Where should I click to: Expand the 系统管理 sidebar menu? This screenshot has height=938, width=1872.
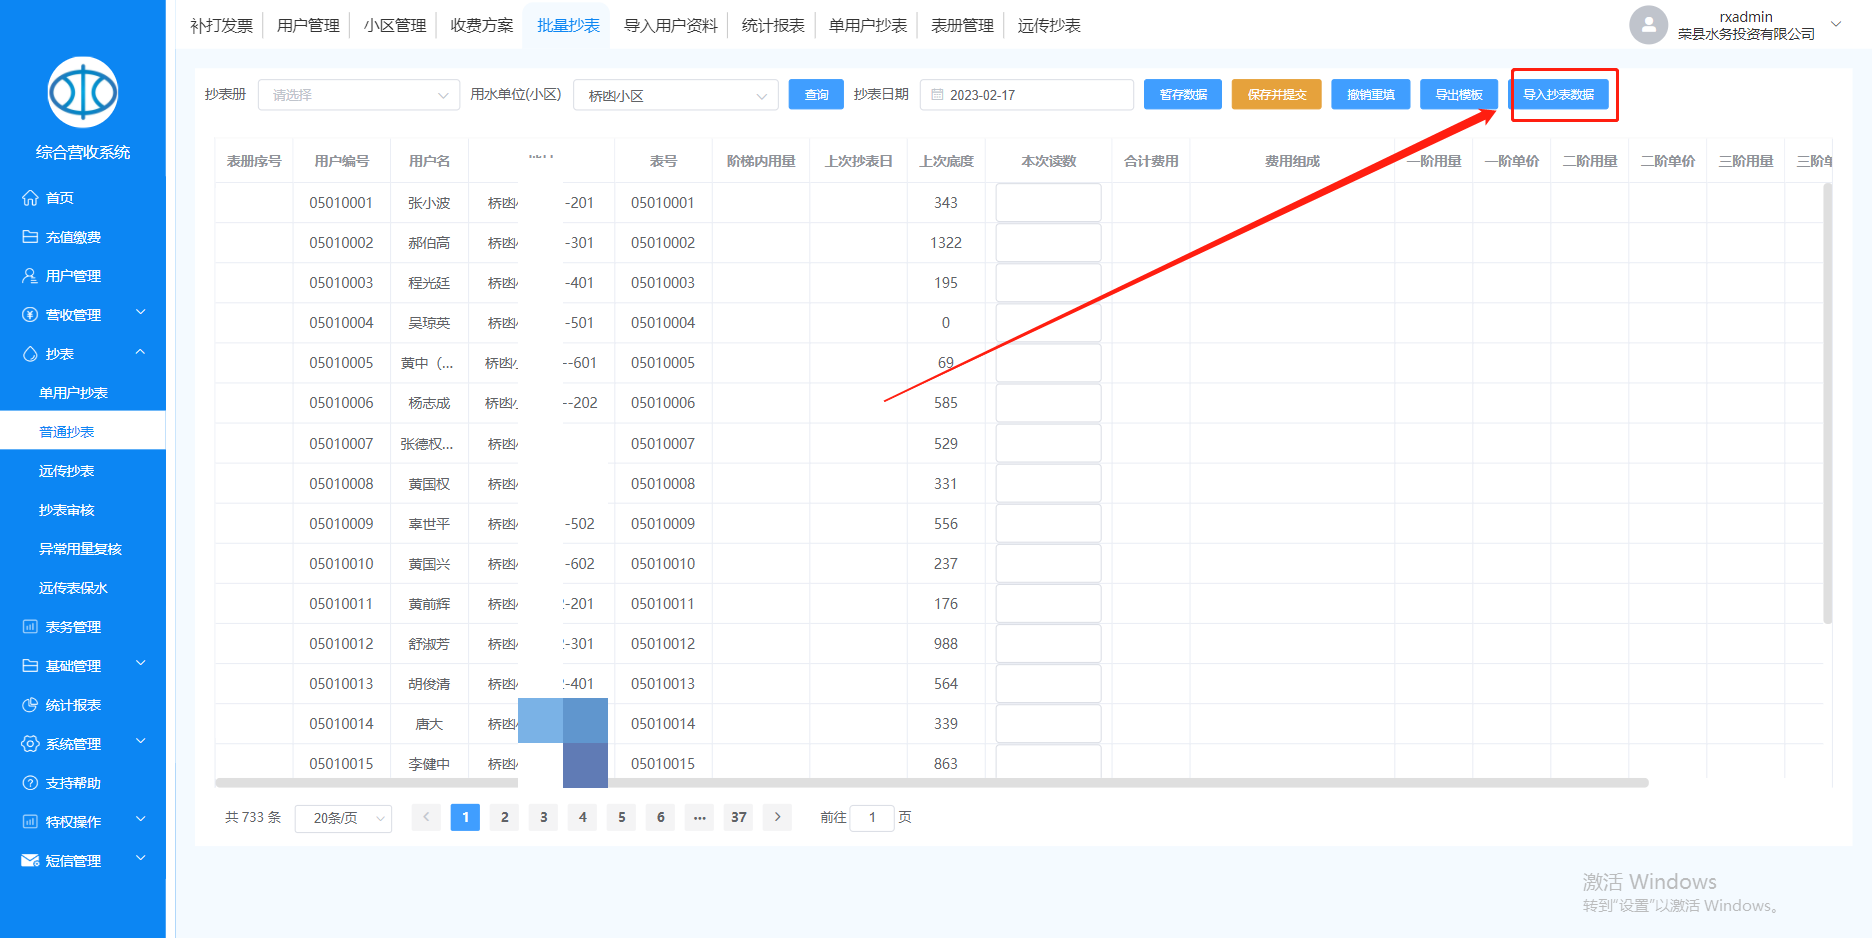(141, 742)
